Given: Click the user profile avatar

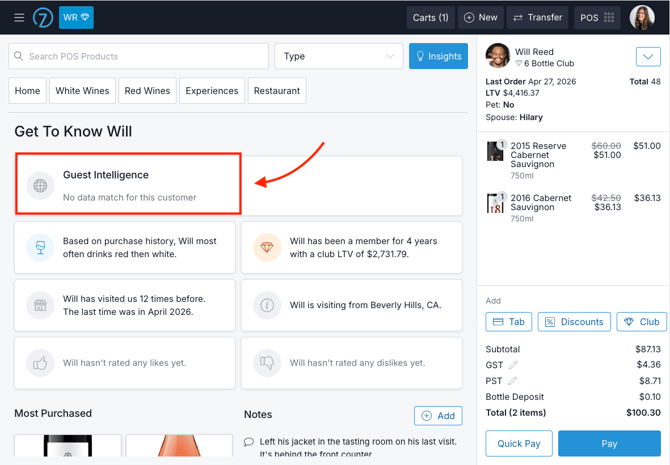Looking at the screenshot, I should [642, 18].
